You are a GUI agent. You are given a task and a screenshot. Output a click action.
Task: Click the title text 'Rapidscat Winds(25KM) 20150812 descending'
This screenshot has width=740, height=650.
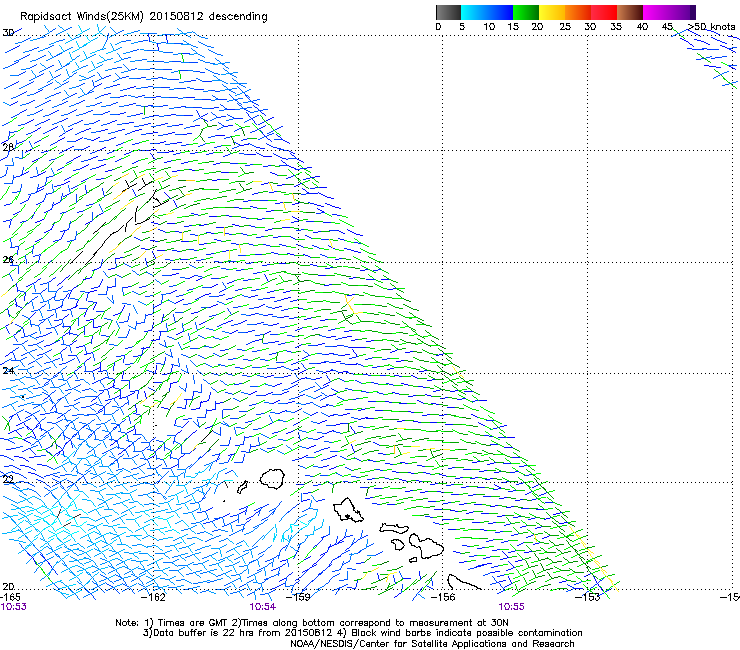(143, 17)
